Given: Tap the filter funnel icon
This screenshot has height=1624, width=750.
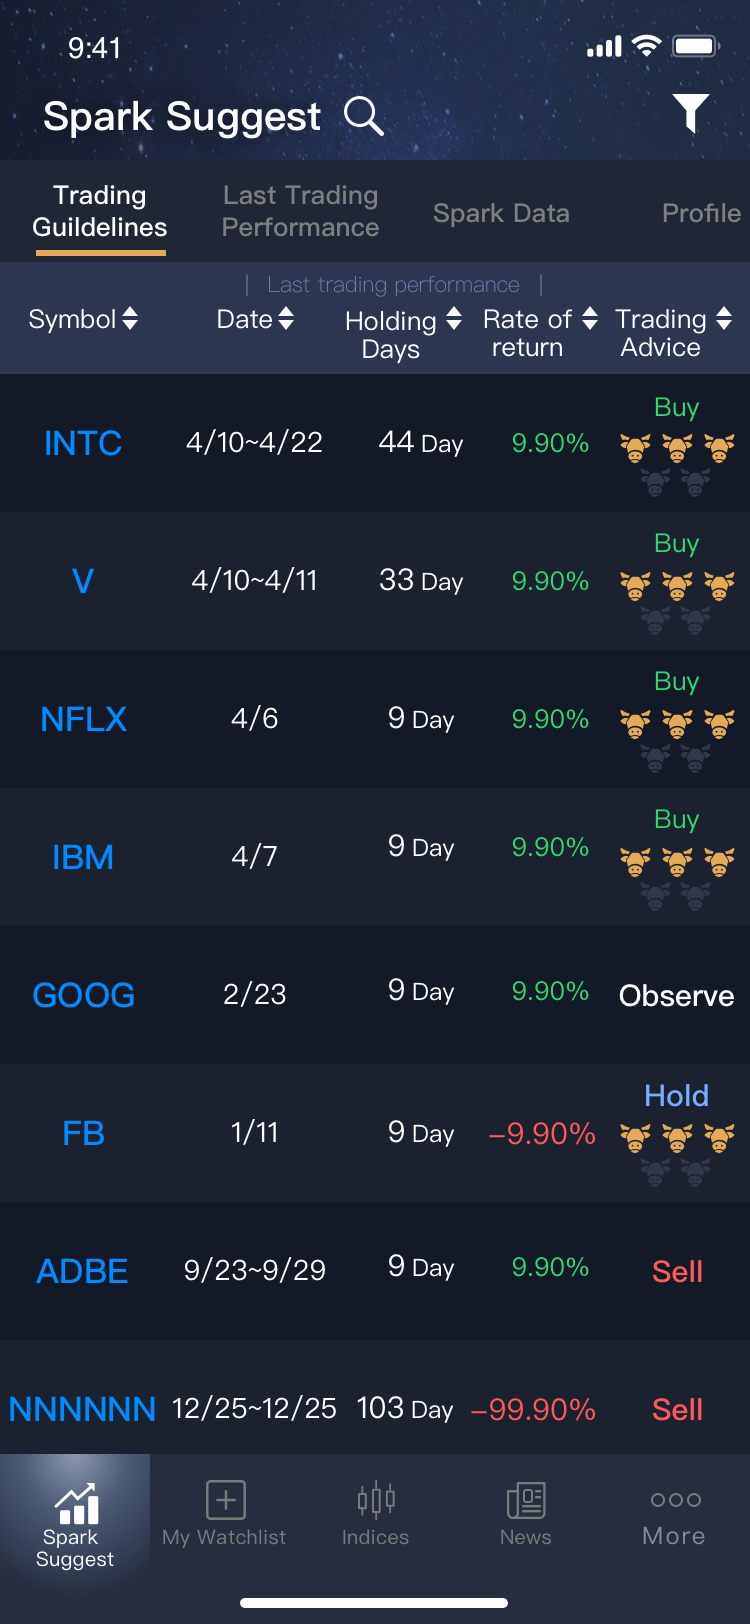Looking at the screenshot, I should [691, 113].
